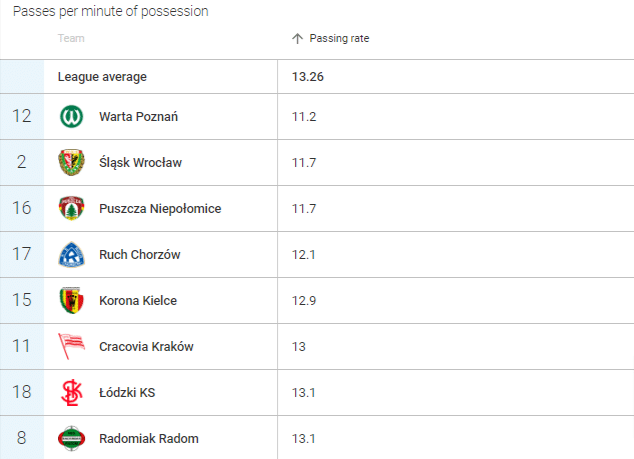This screenshot has width=634, height=459.
Task: Click the Puszcza Niepołomice club crest
Action: (72, 208)
